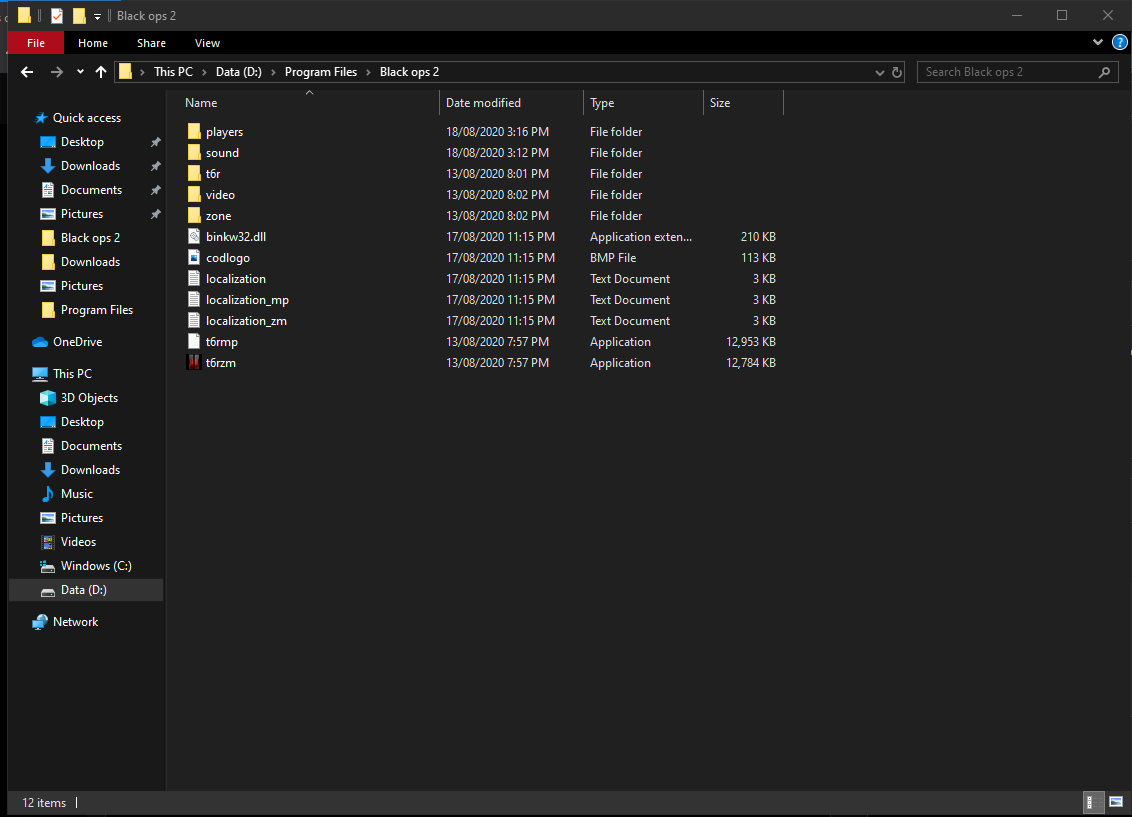This screenshot has width=1132, height=817.
Task: Select Data (D:) drive in sidebar
Action: [84, 590]
